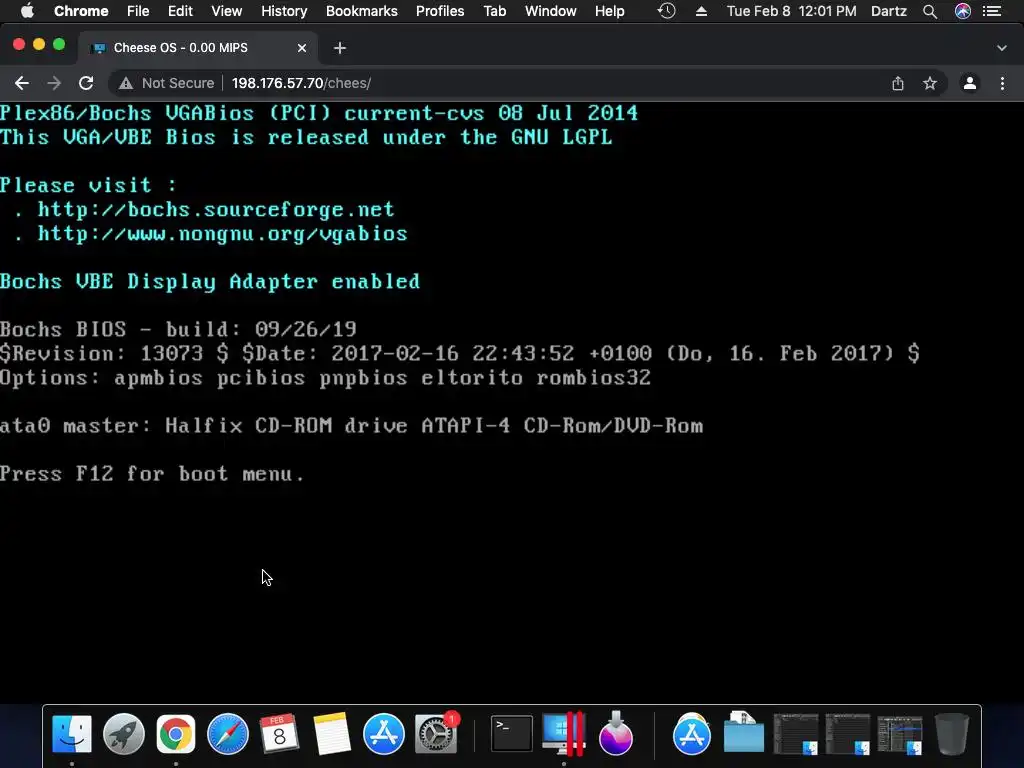Click the Not Secure warning indicator
The width and height of the screenshot is (1024, 768).
coord(166,83)
